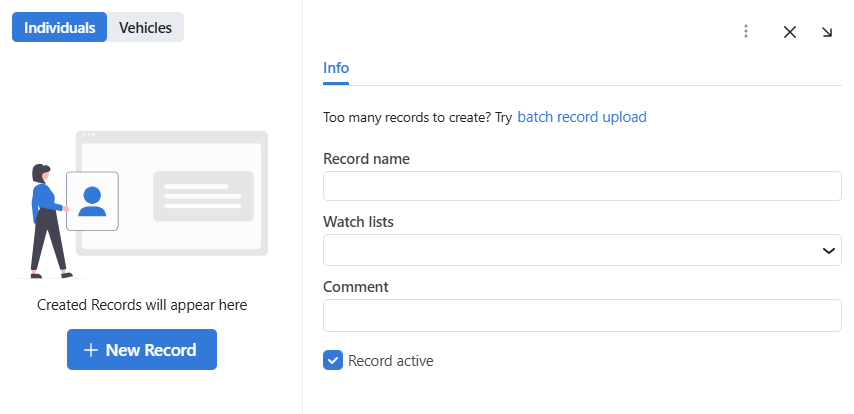854x414 pixels.
Task: Click the three small dots on illustration window
Action: (x=89, y=135)
